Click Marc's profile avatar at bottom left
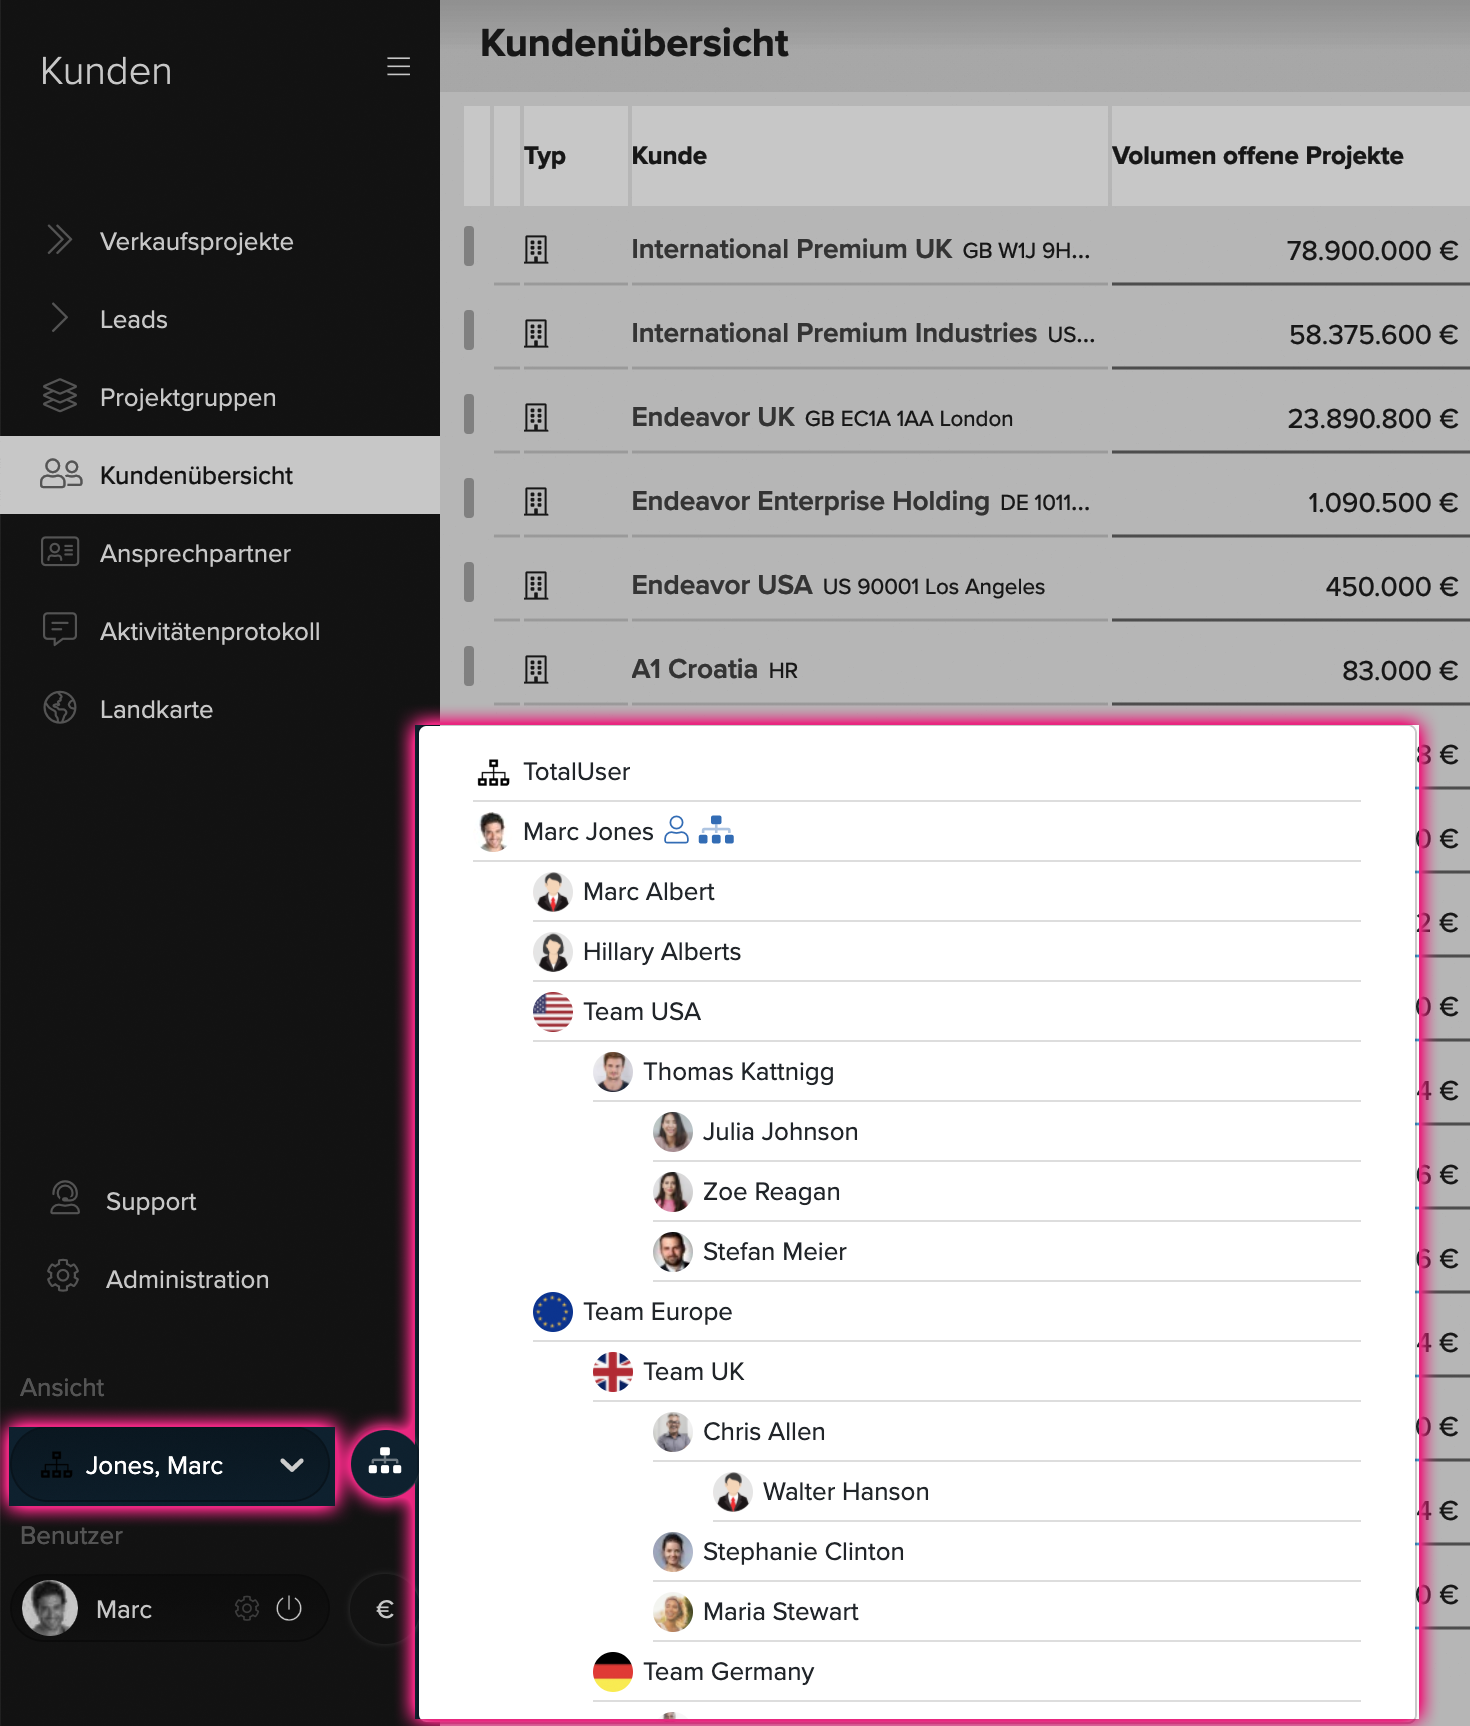The width and height of the screenshot is (1470, 1726). (x=50, y=1608)
